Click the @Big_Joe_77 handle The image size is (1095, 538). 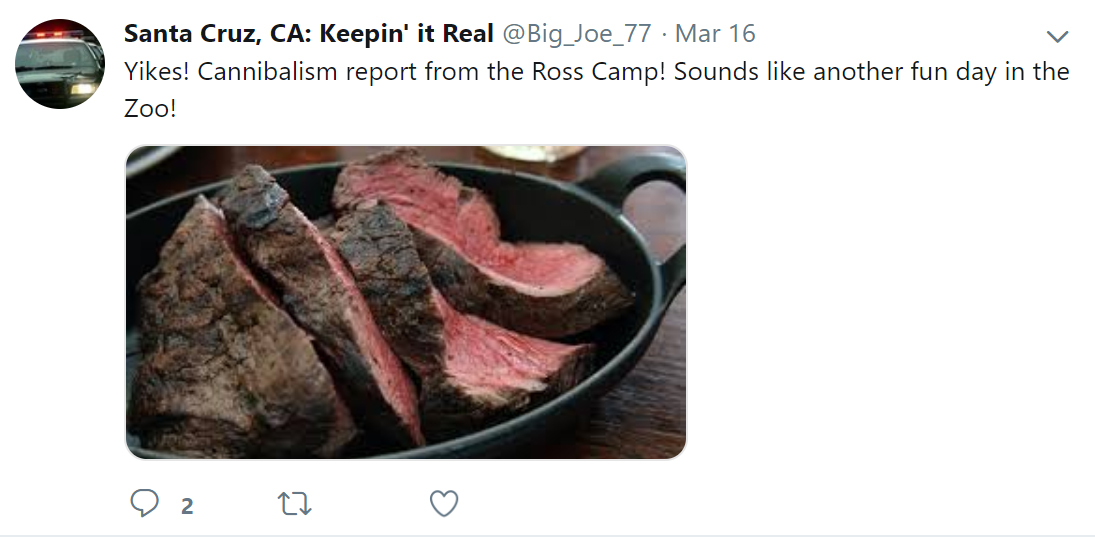(576, 34)
